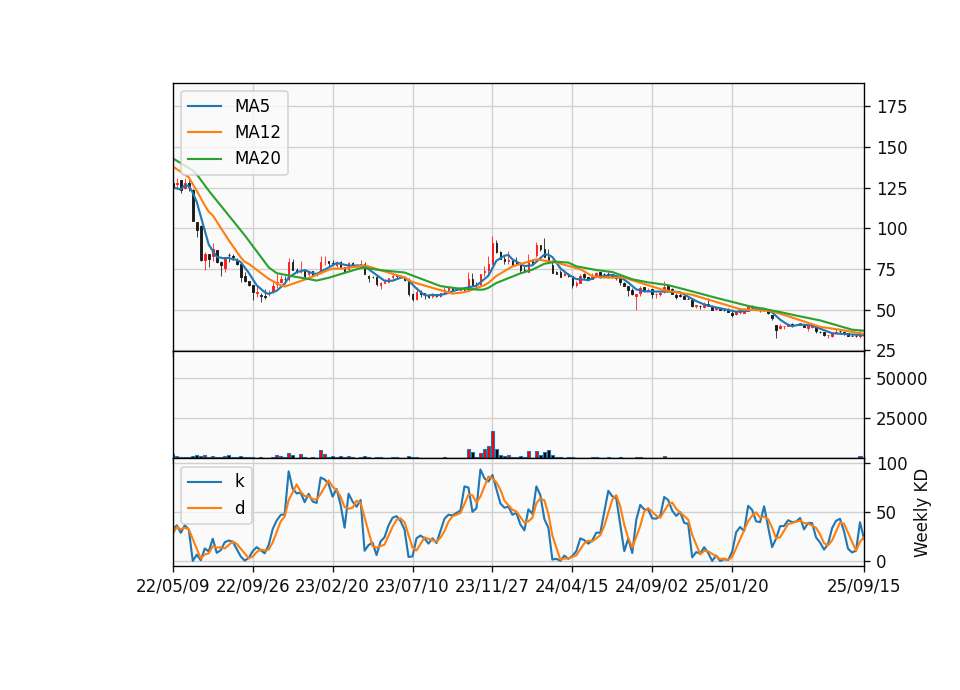
Task: Click the 0 label on KD axis
Action: pos(882,561)
